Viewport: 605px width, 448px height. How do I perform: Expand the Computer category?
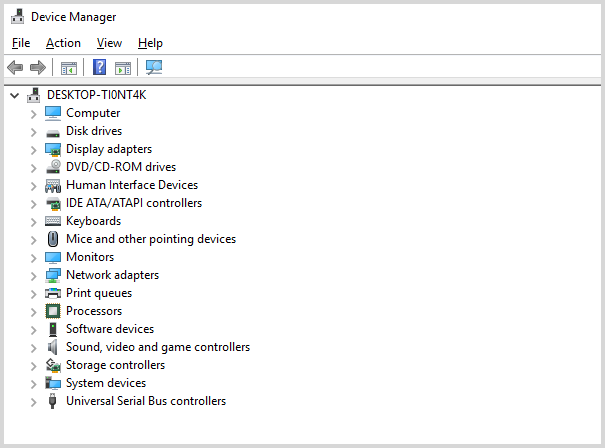click(x=34, y=114)
